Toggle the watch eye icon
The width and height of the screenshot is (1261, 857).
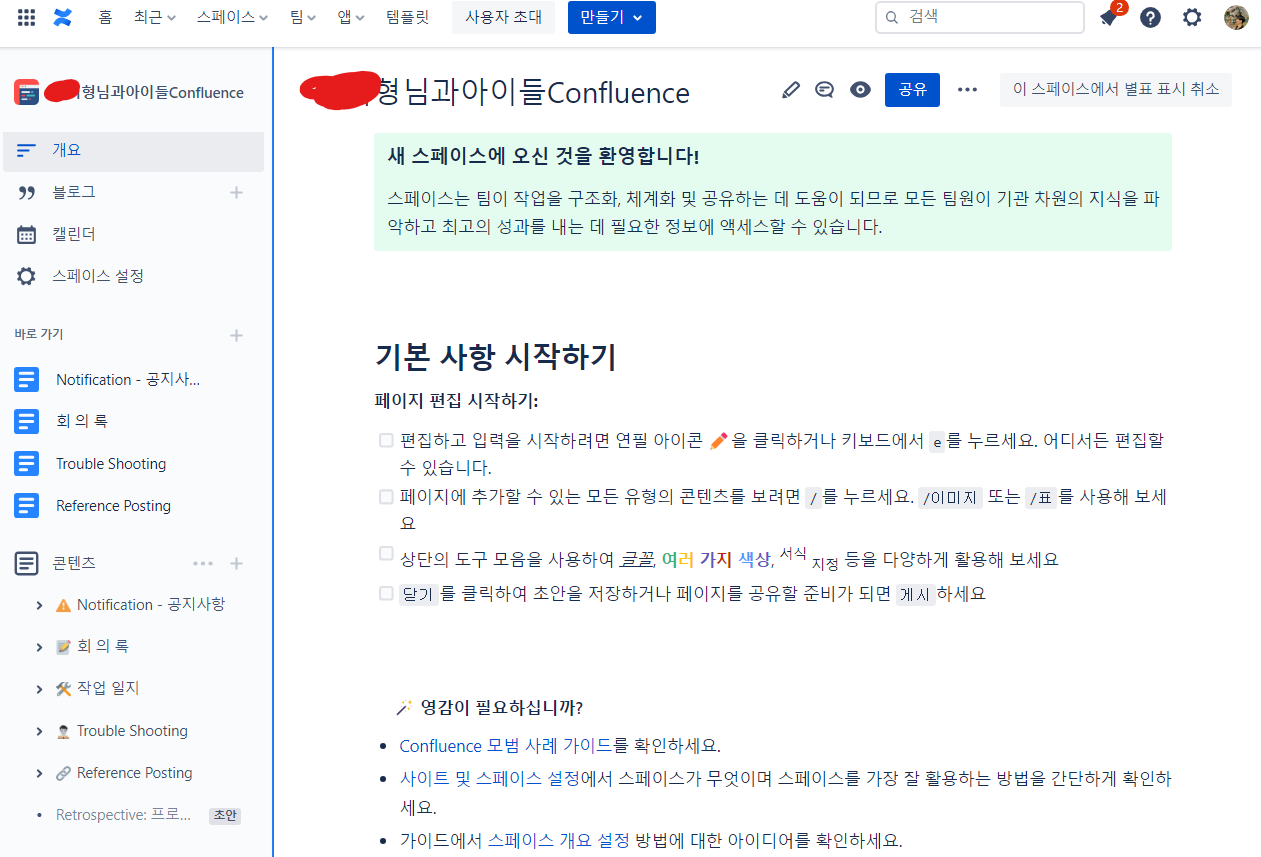(x=860, y=90)
